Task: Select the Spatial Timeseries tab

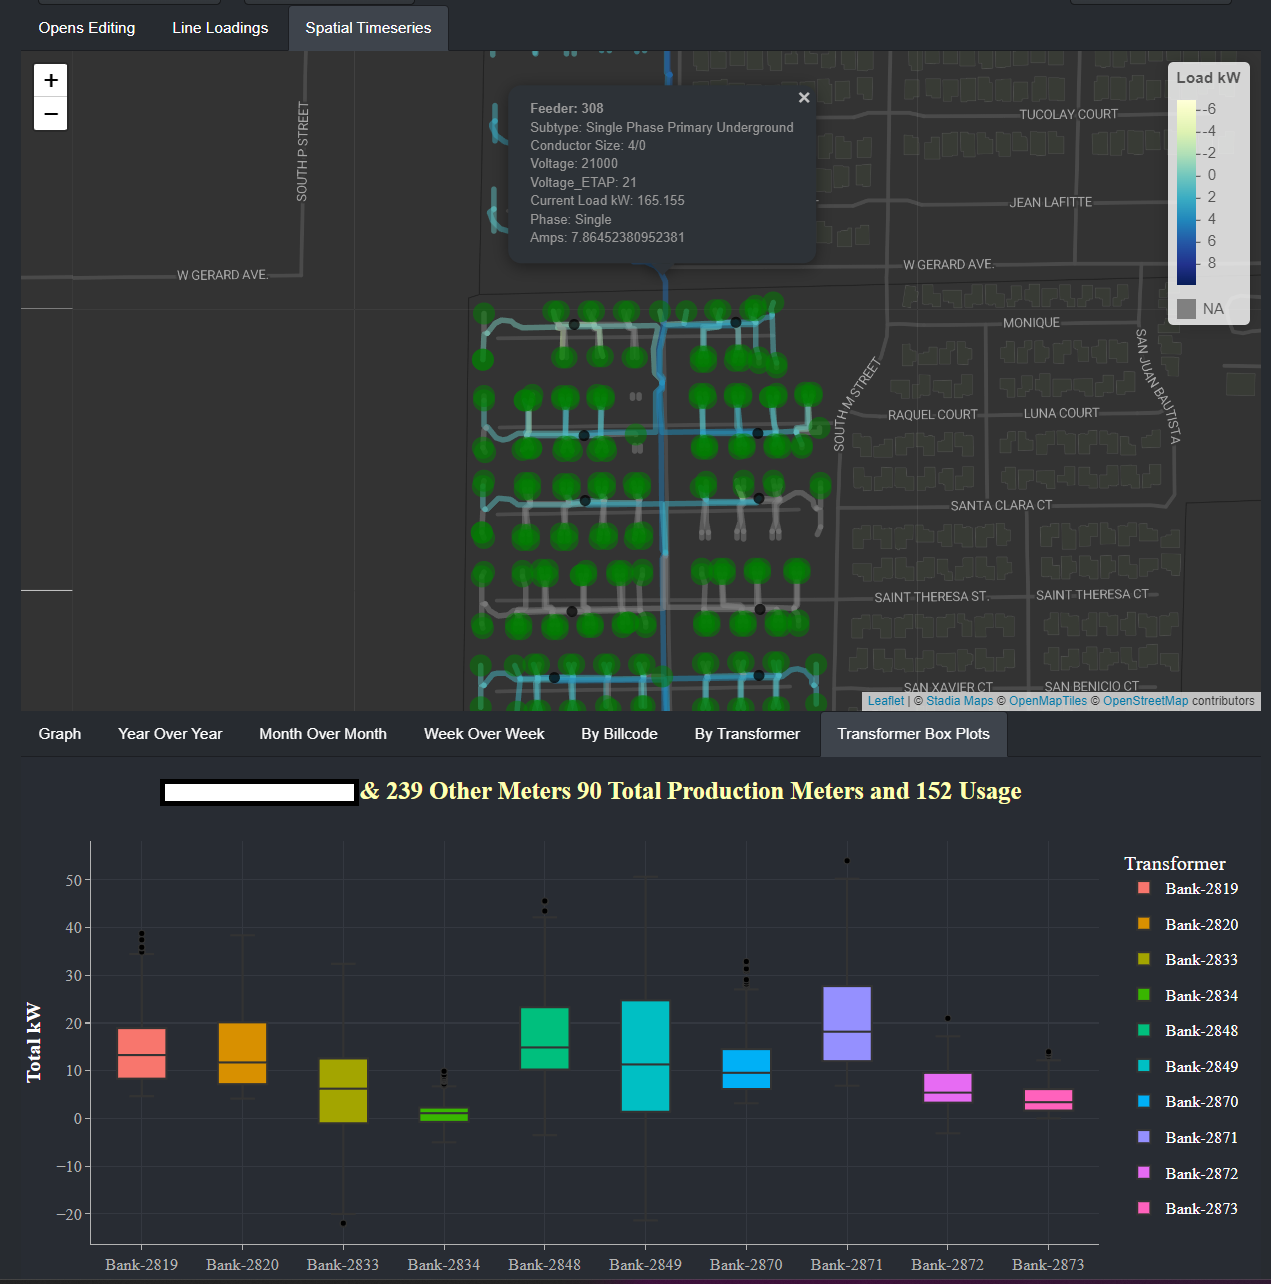Action: click(x=368, y=28)
